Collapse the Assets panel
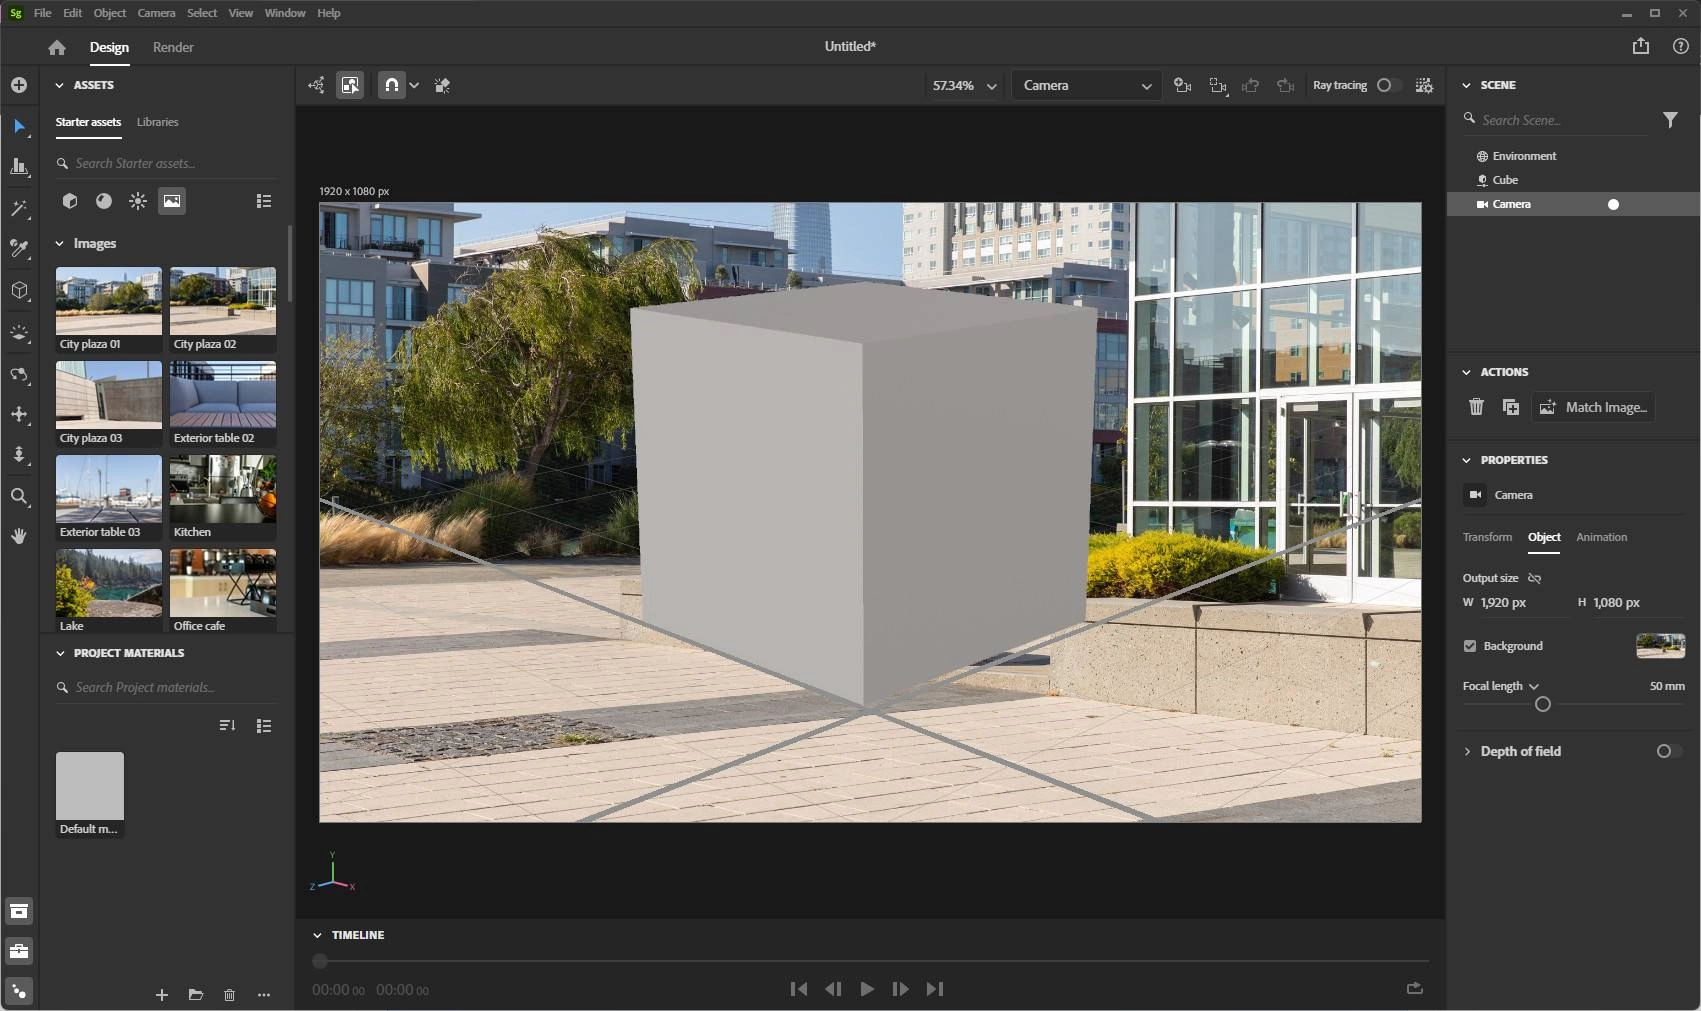Viewport: 1701px width, 1011px height. point(59,85)
